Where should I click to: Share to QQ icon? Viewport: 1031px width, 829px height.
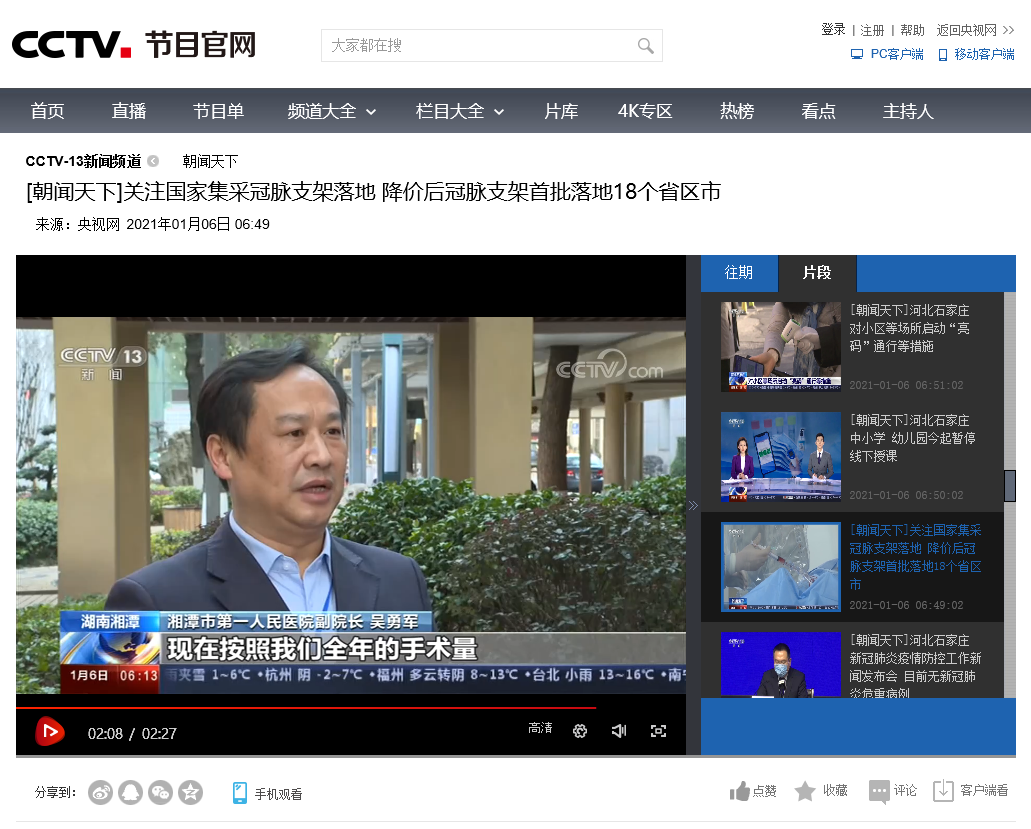(130, 793)
